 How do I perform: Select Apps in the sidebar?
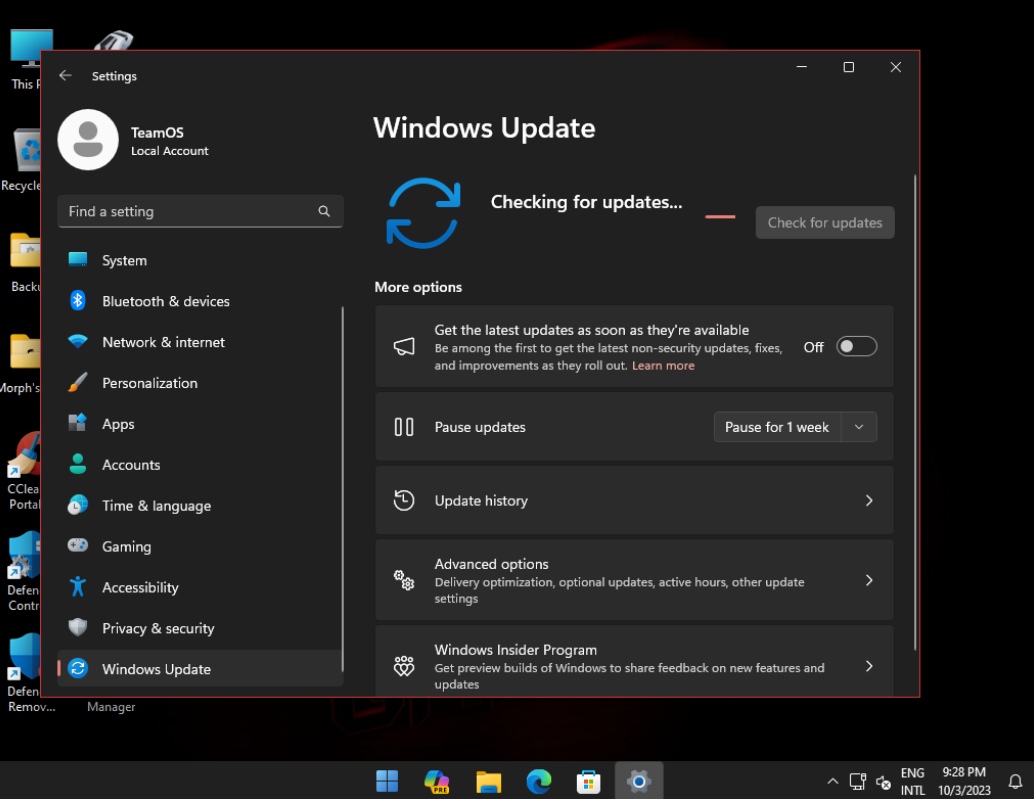(x=200, y=424)
